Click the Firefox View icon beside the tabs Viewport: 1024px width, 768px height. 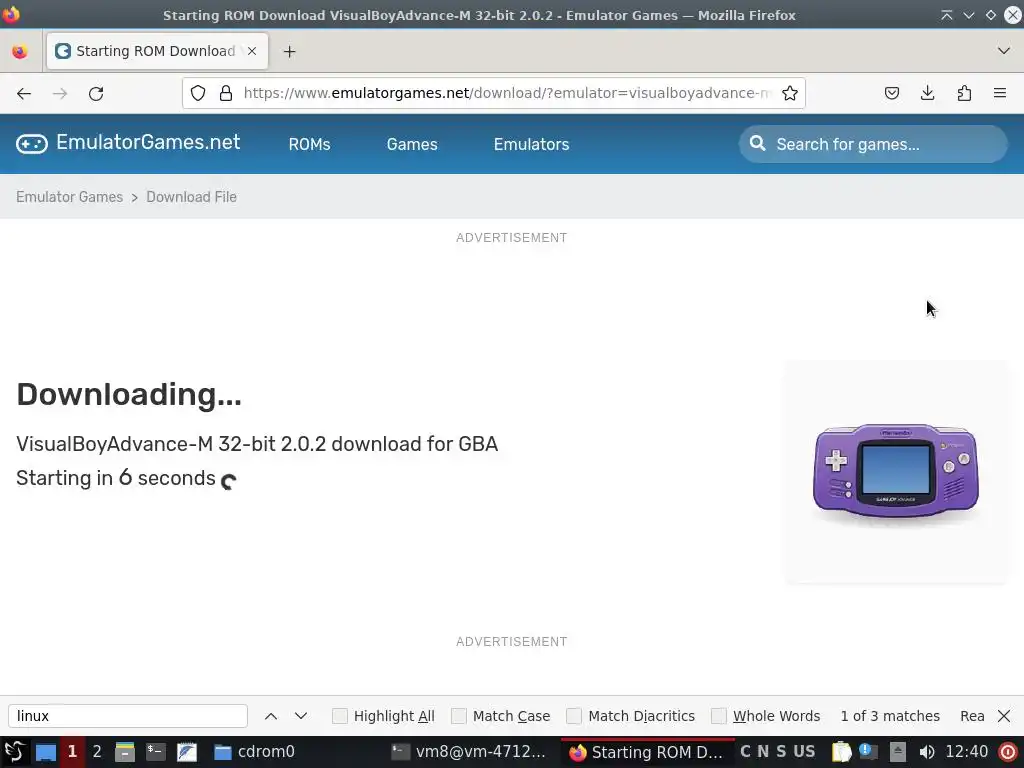pos(20,52)
